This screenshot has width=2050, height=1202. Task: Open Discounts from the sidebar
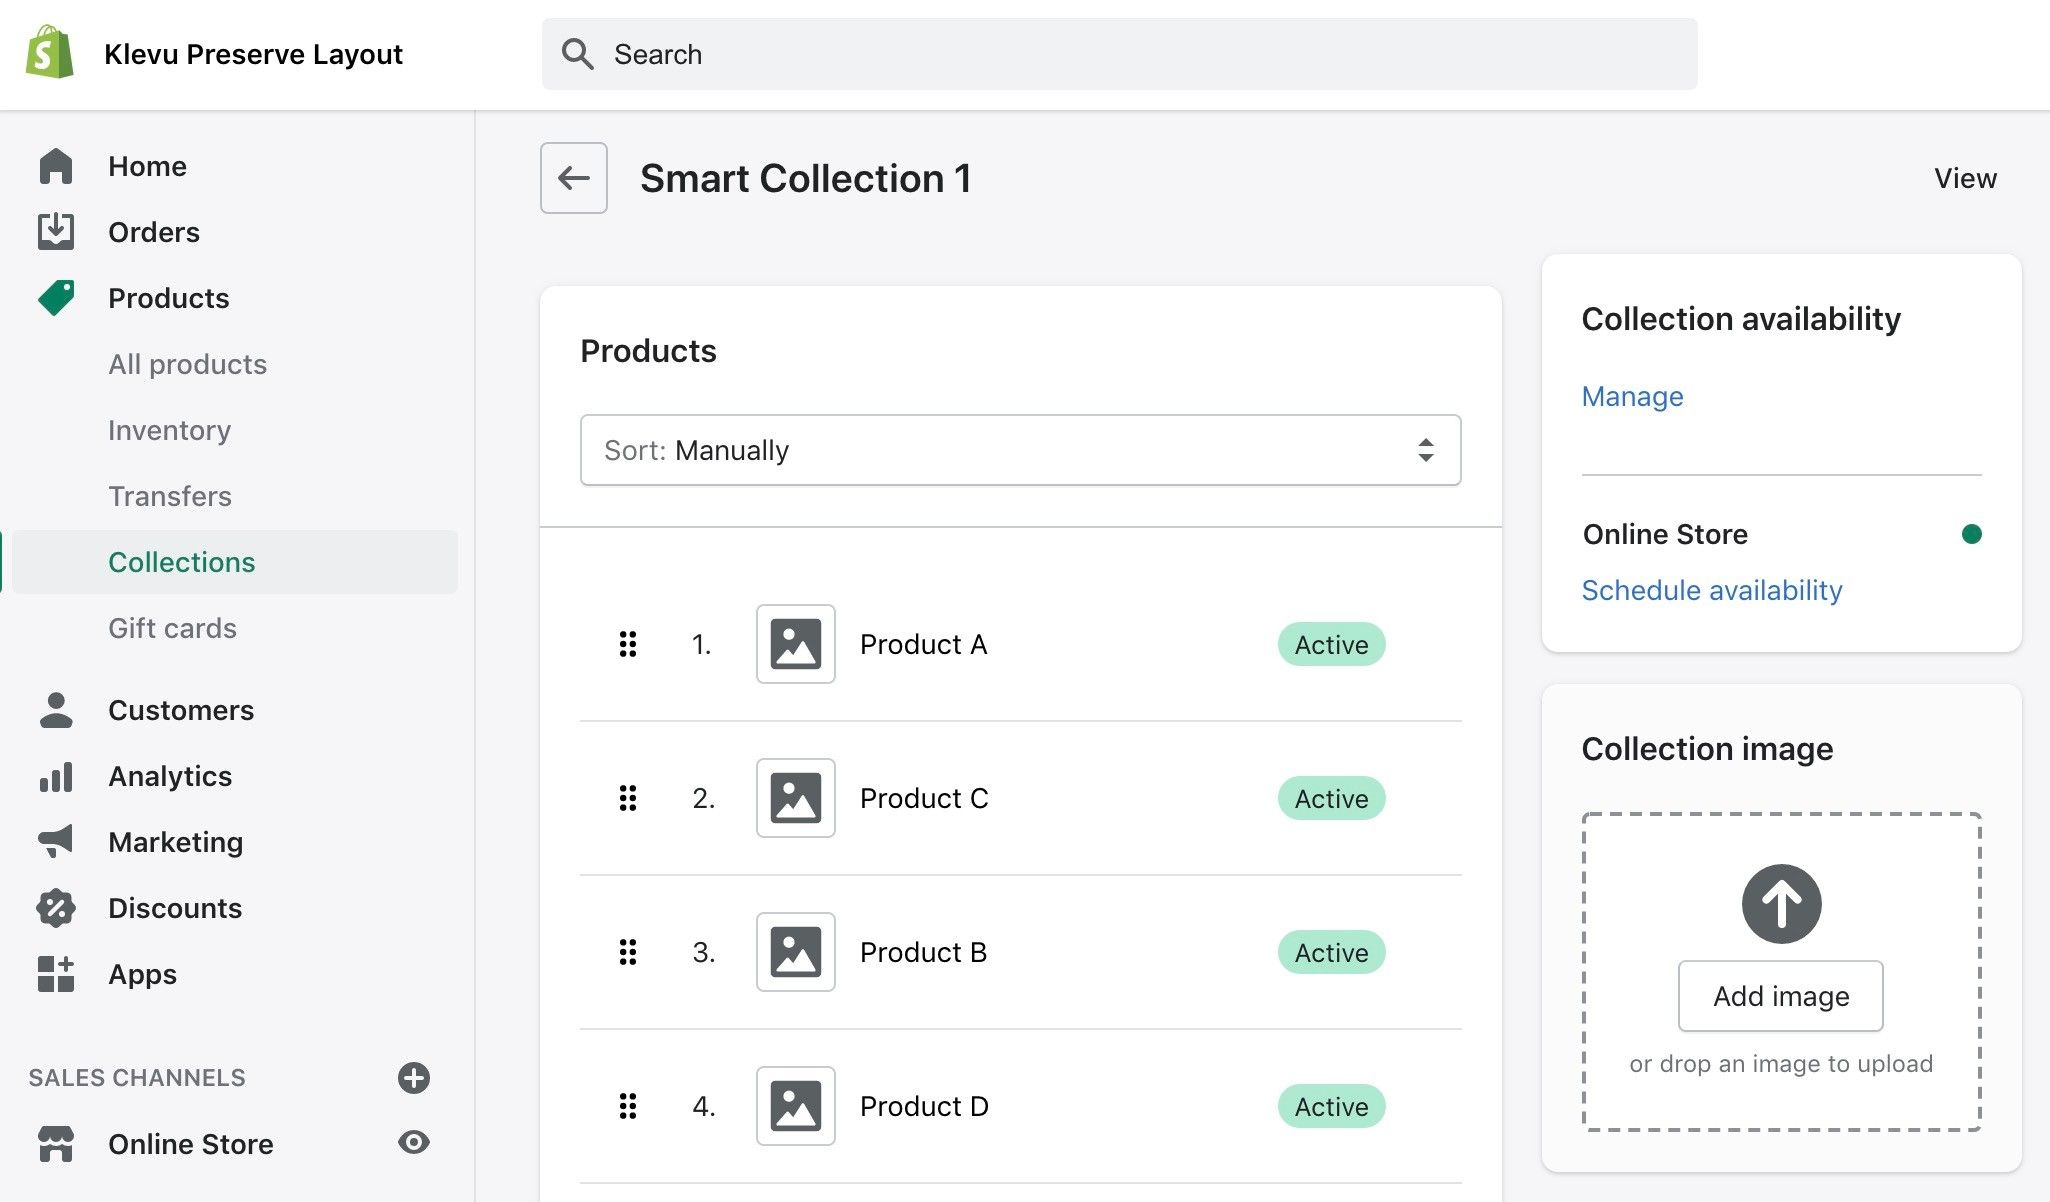[x=174, y=908]
